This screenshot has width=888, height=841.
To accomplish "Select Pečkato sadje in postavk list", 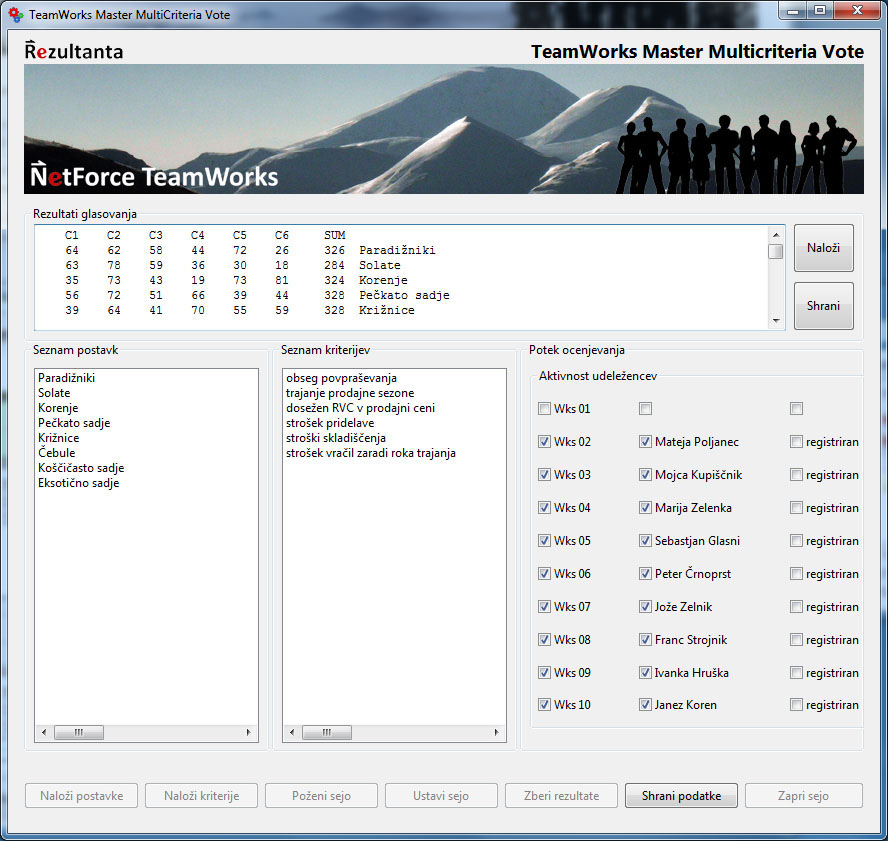I will click(74, 423).
